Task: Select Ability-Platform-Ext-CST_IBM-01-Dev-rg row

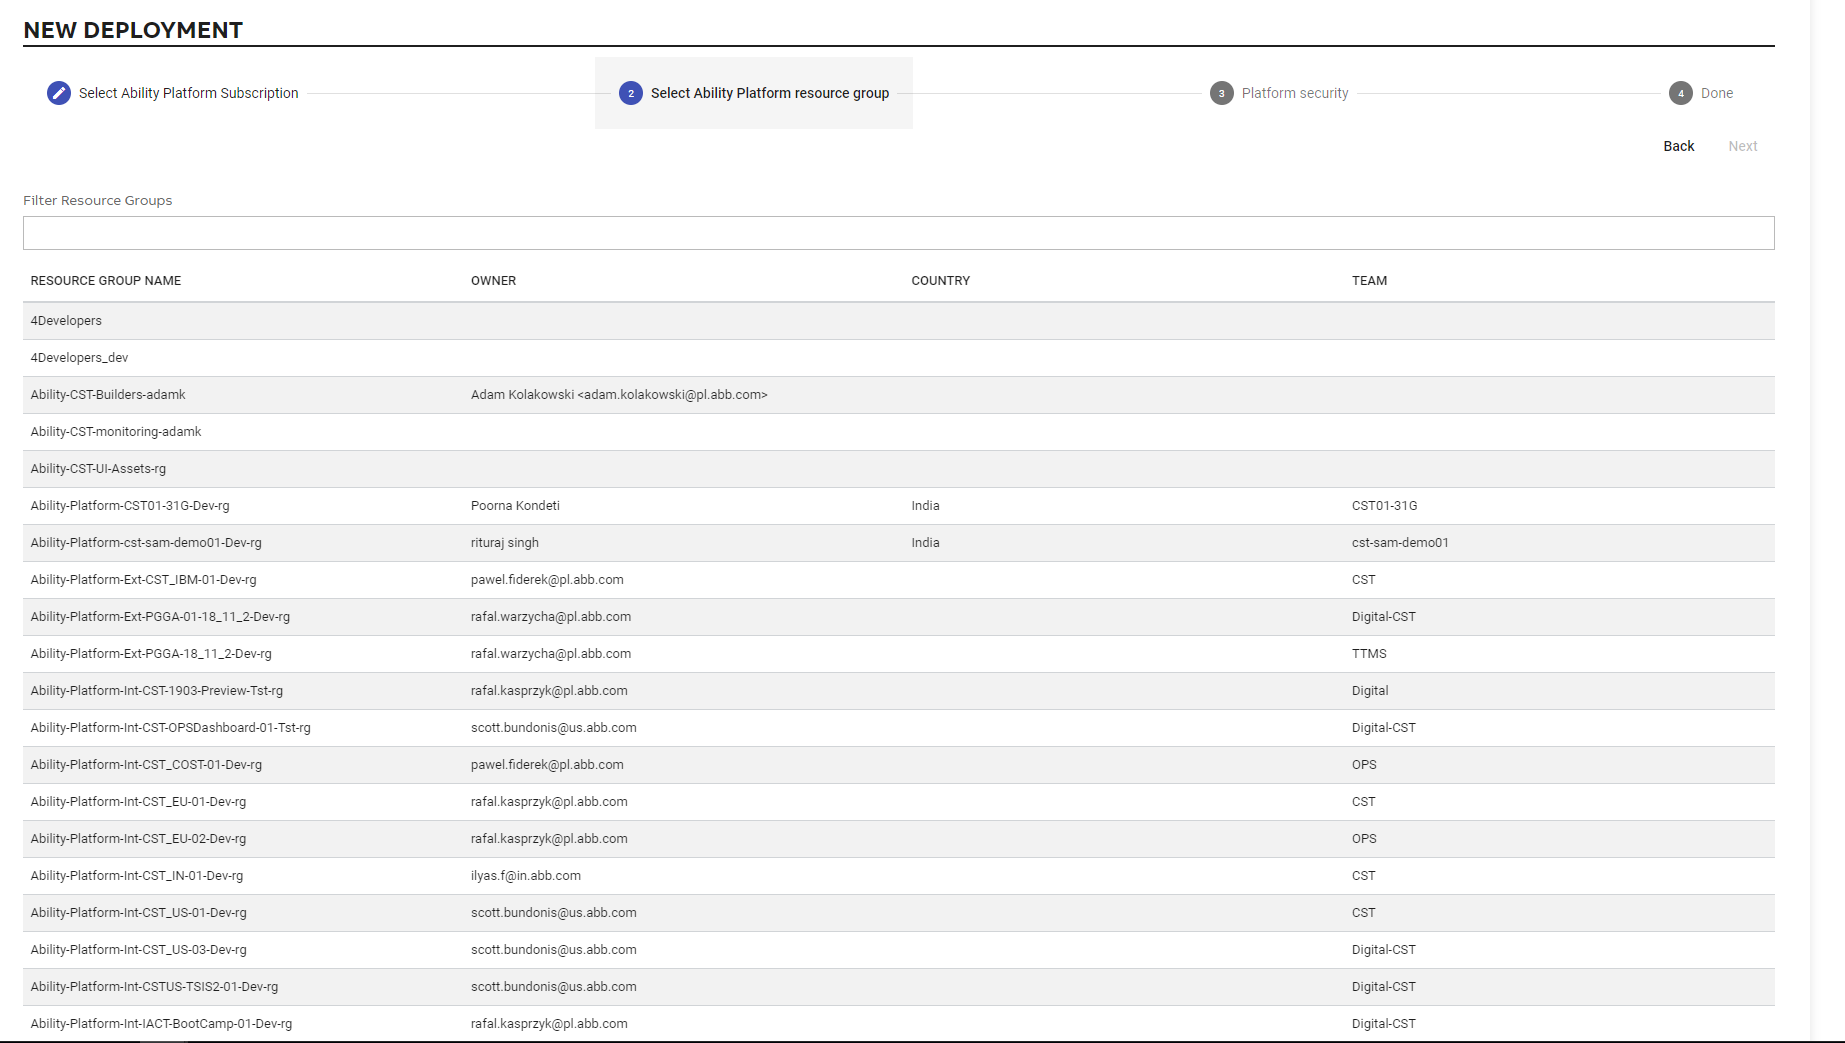Action: (x=899, y=580)
